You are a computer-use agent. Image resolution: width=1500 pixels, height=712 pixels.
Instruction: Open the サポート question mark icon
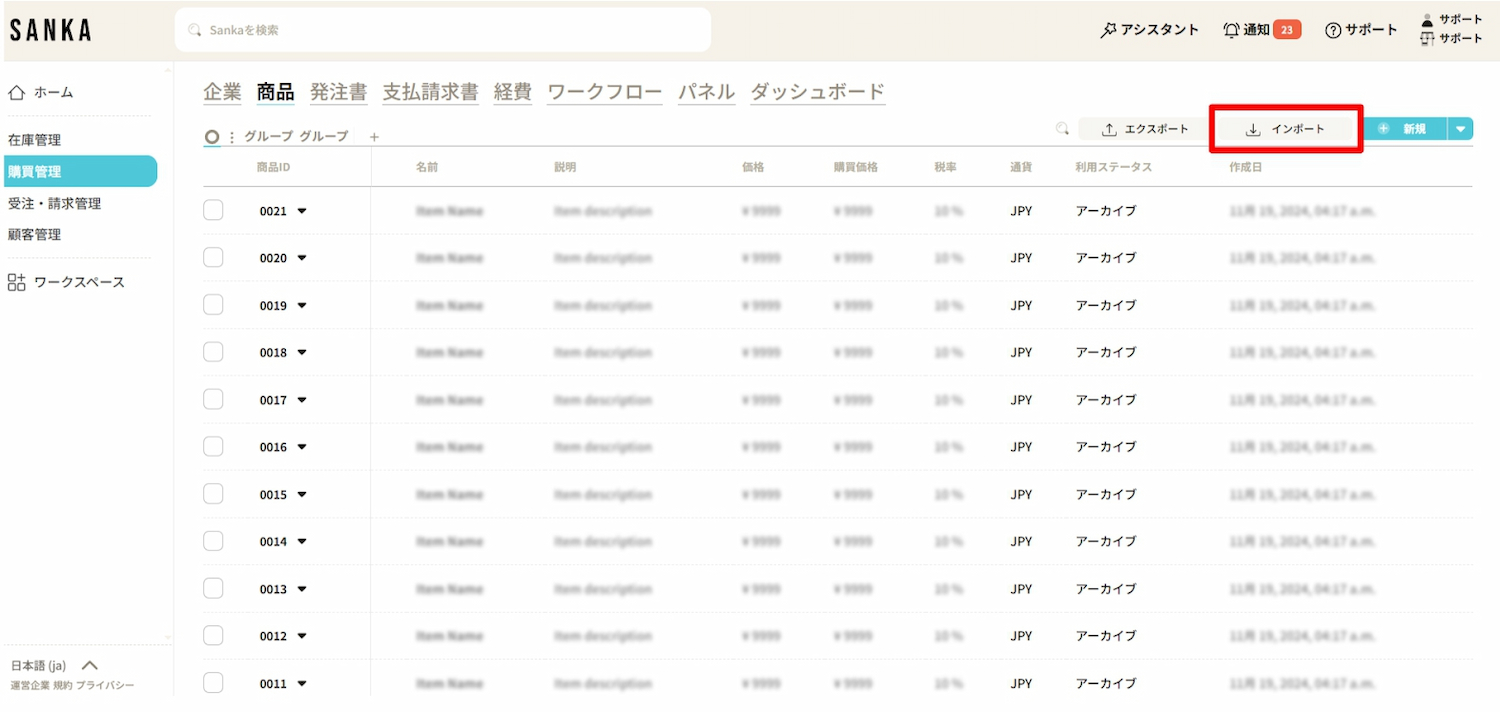pos(1332,30)
